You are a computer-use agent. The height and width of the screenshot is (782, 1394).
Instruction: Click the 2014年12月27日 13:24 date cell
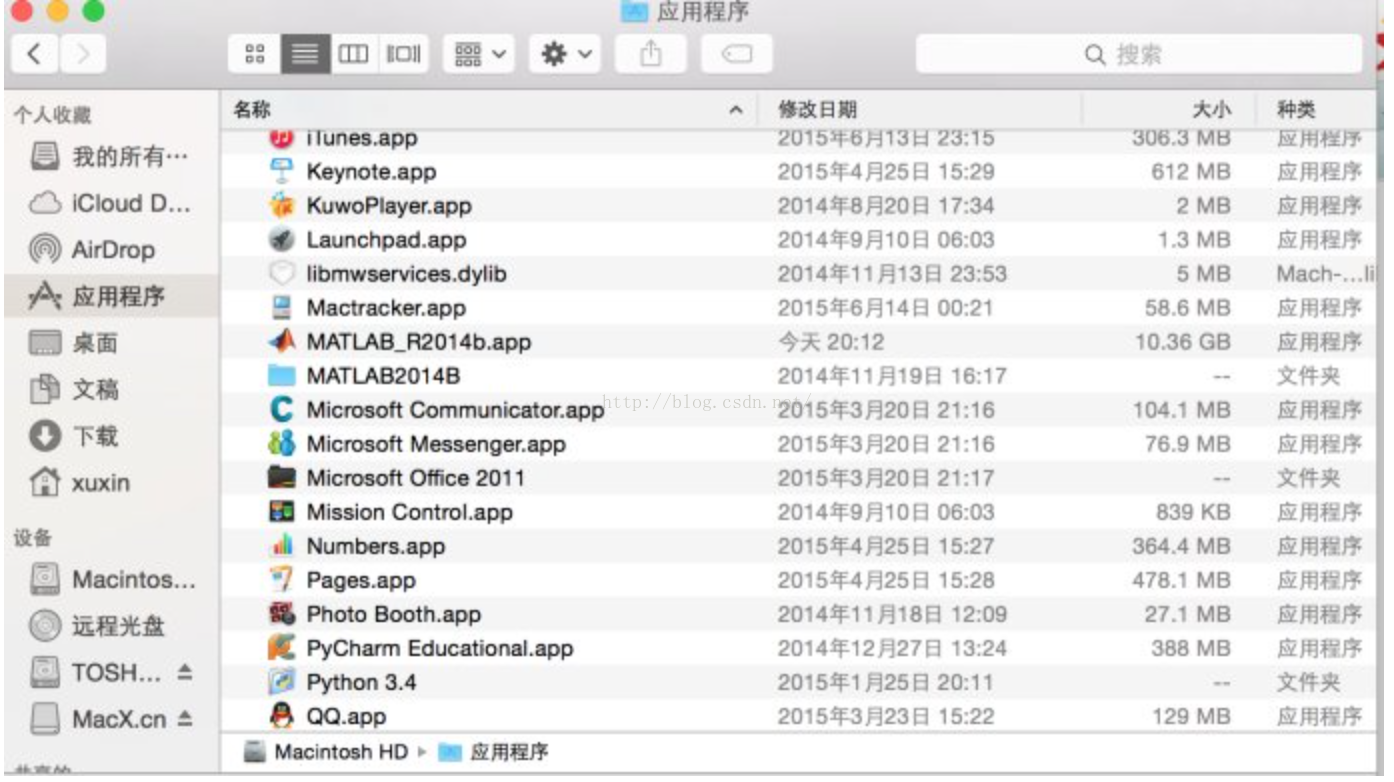892,648
